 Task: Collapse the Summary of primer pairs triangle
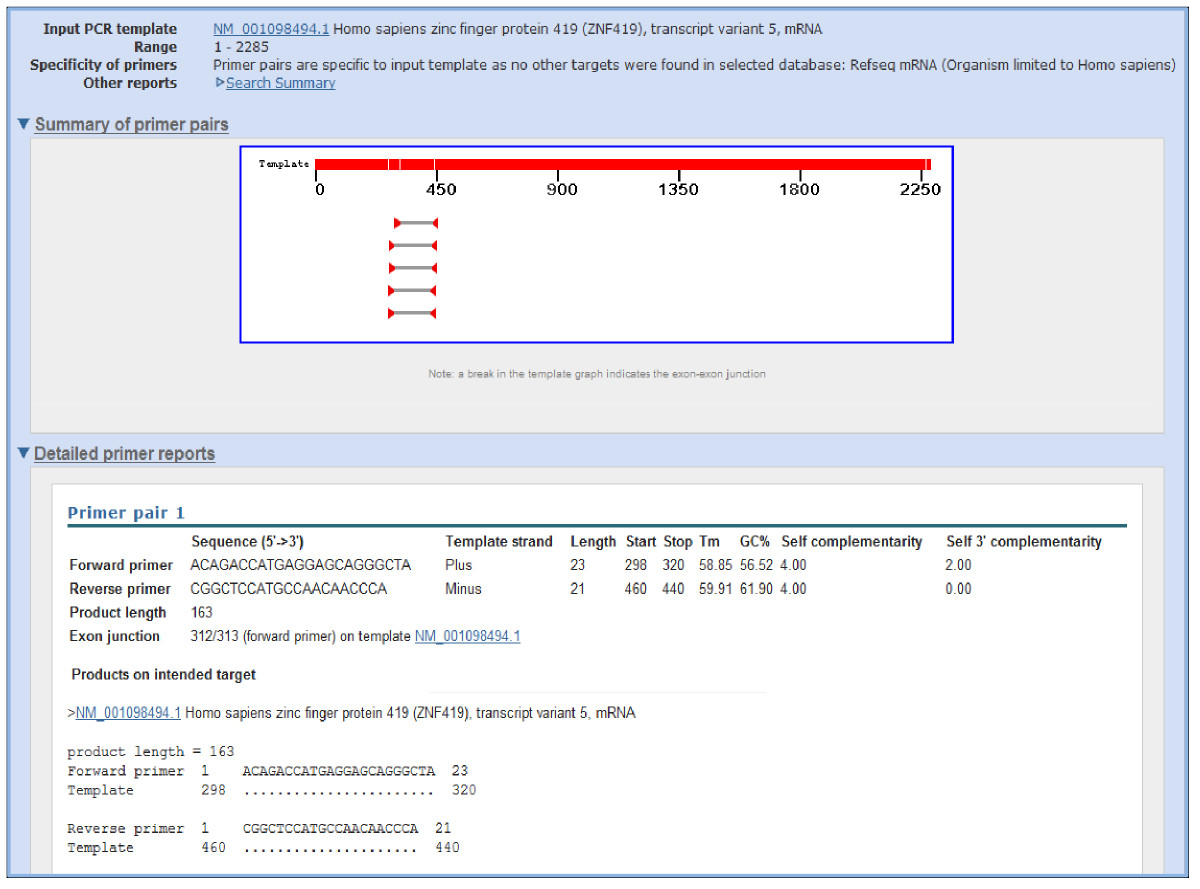pyautogui.click(x=24, y=125)
